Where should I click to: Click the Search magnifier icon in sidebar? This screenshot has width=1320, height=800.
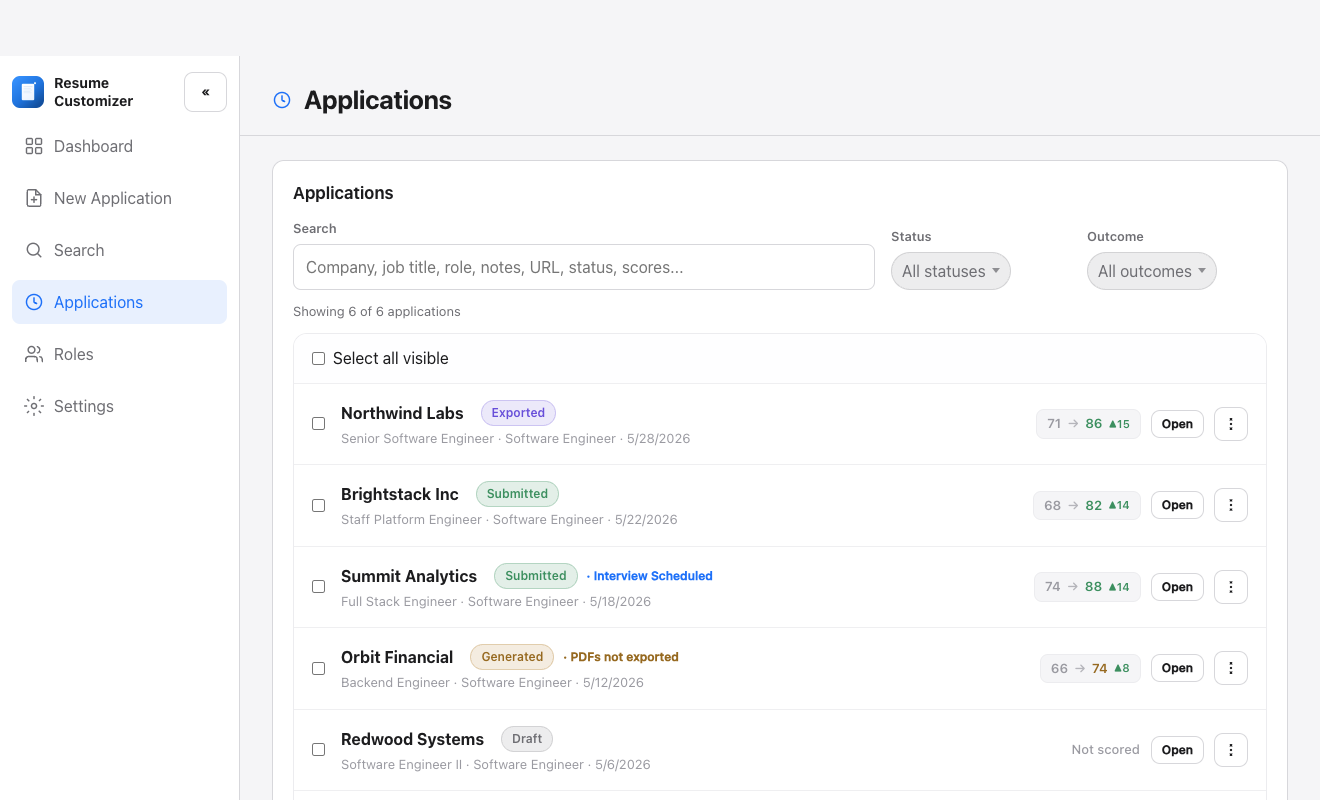pyautogui.click(x=34, y=250)
